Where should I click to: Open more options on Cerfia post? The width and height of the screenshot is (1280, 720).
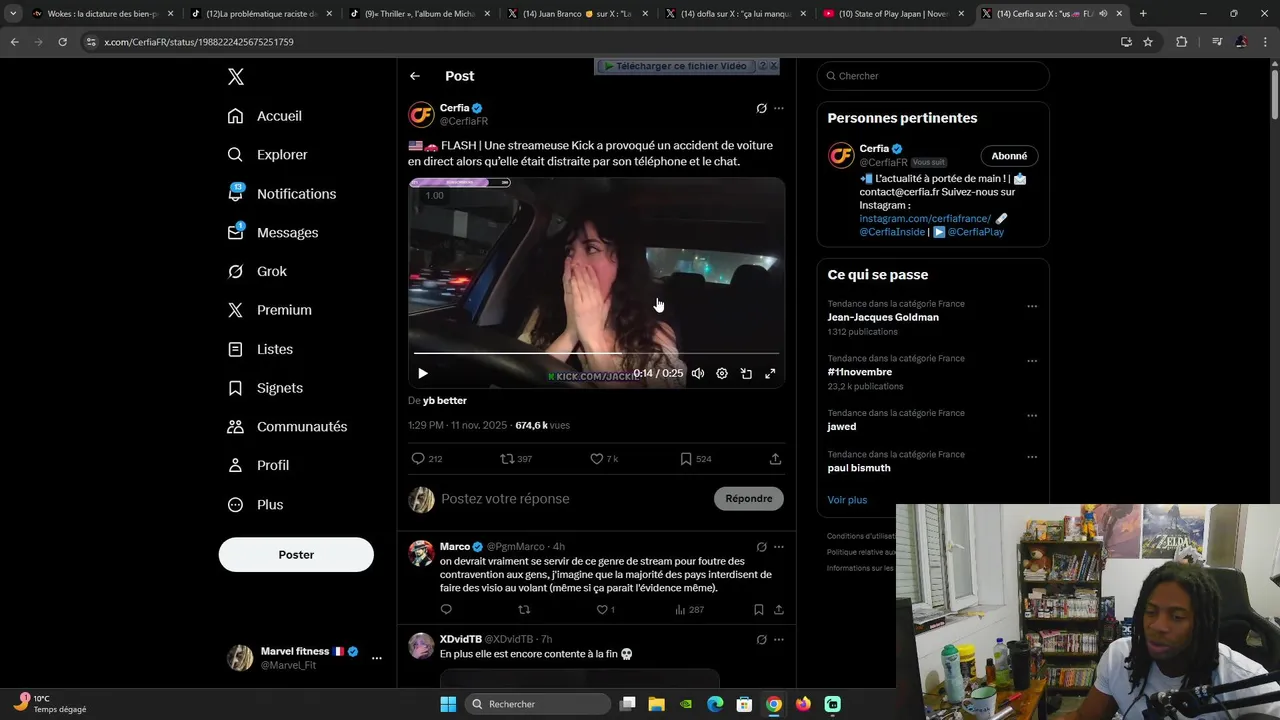(779, 108)
